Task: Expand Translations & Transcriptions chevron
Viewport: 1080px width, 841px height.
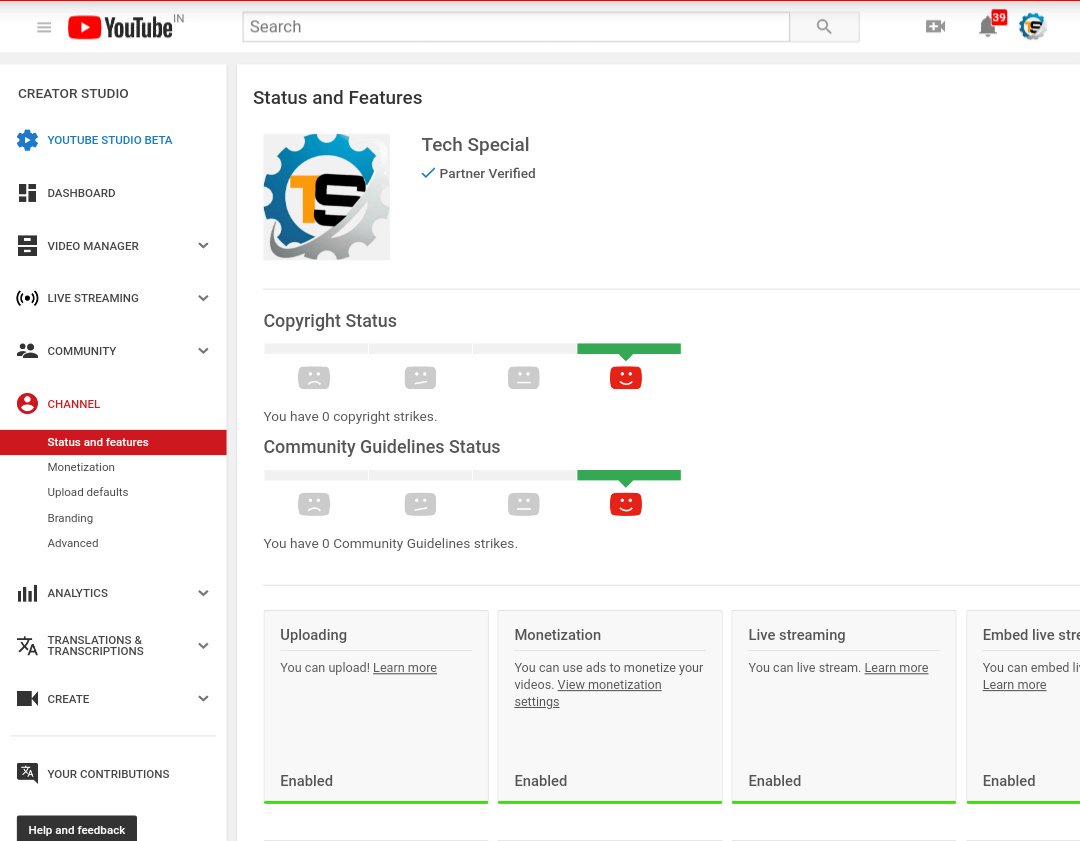Action: [203, 645]
